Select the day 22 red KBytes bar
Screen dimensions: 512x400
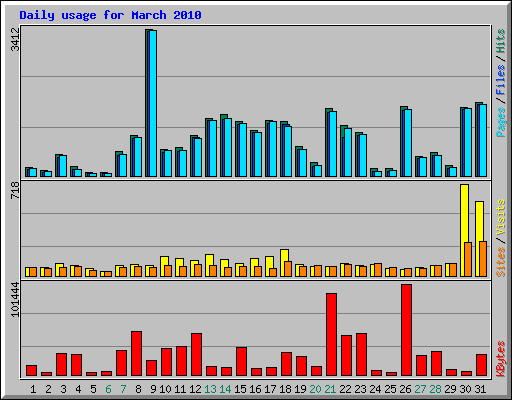(346, 355)
